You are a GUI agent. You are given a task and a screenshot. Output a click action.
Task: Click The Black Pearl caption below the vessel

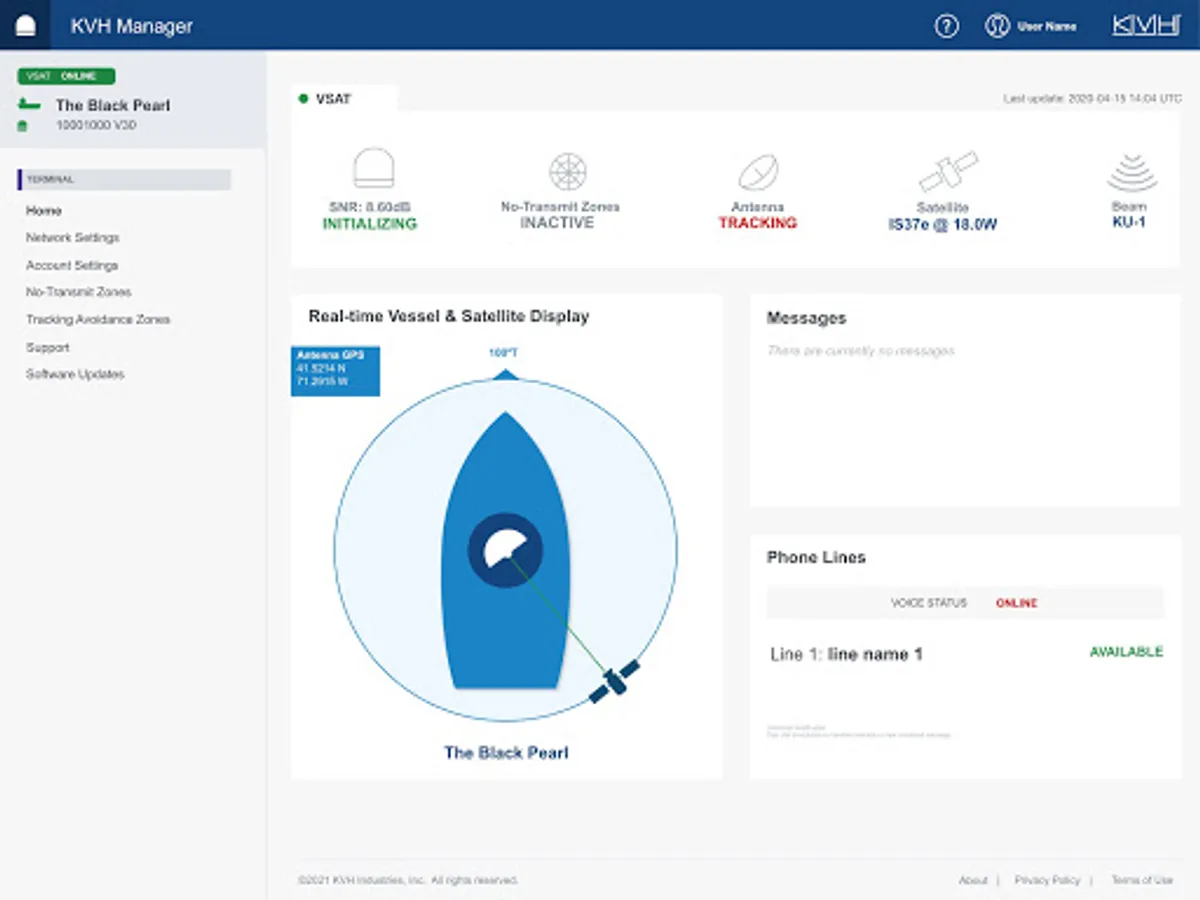pyautogui.click(x=506, y=753)
